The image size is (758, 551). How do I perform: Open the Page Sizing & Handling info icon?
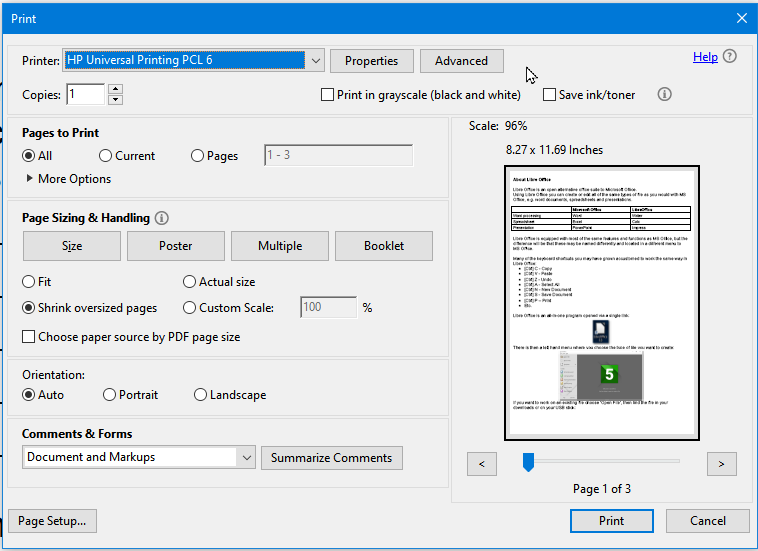161,218
